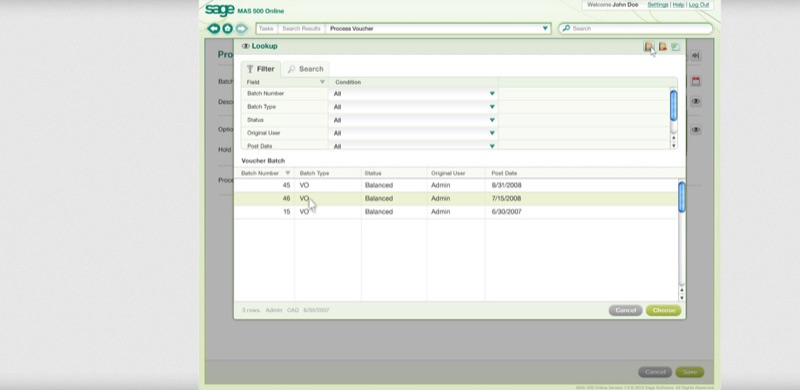Click the calendar icon in the background form

point(696,81)
